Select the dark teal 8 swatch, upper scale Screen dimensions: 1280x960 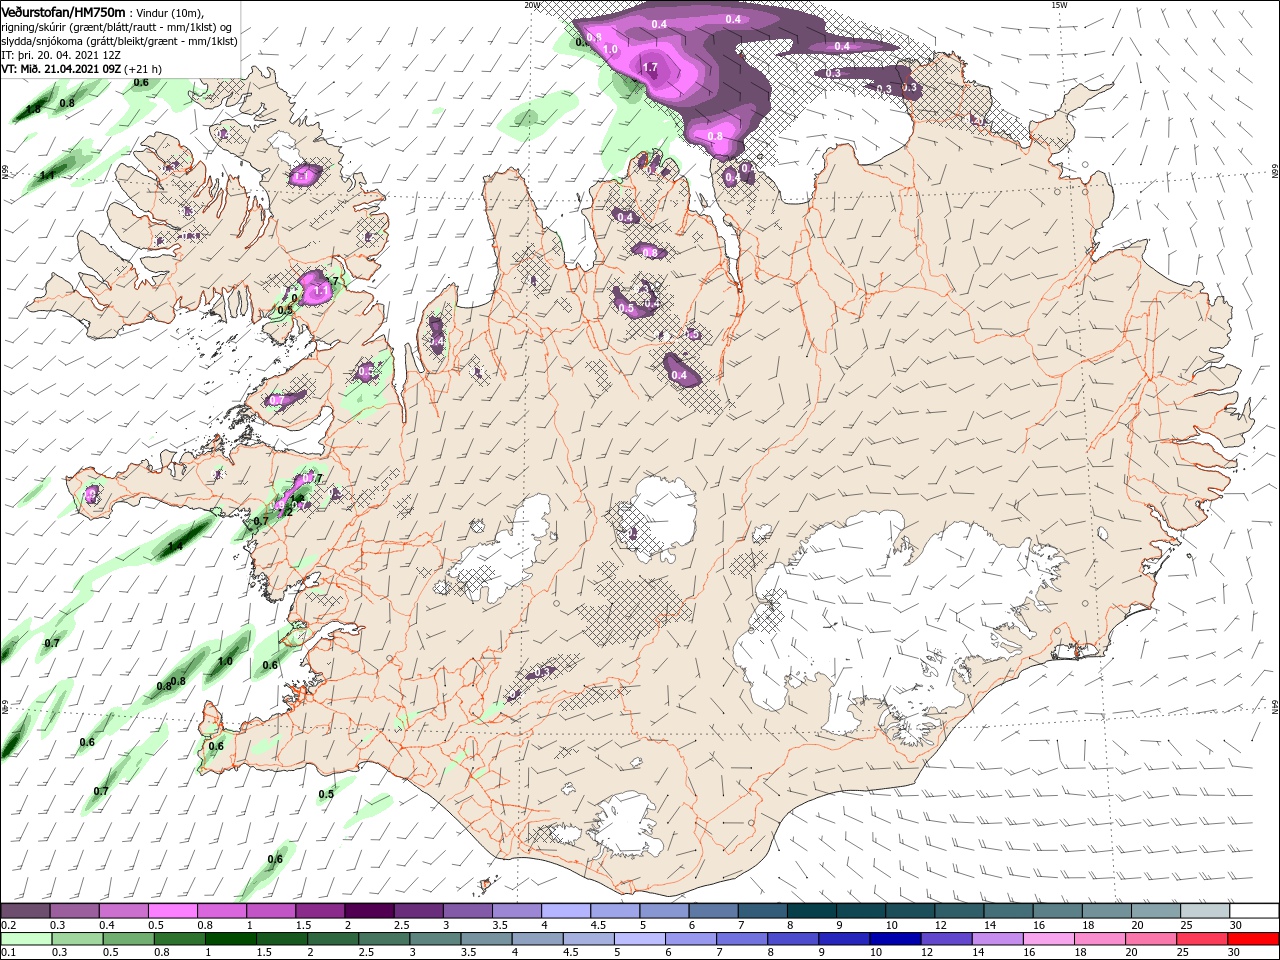pyautogui.click(x=812, y=911)
